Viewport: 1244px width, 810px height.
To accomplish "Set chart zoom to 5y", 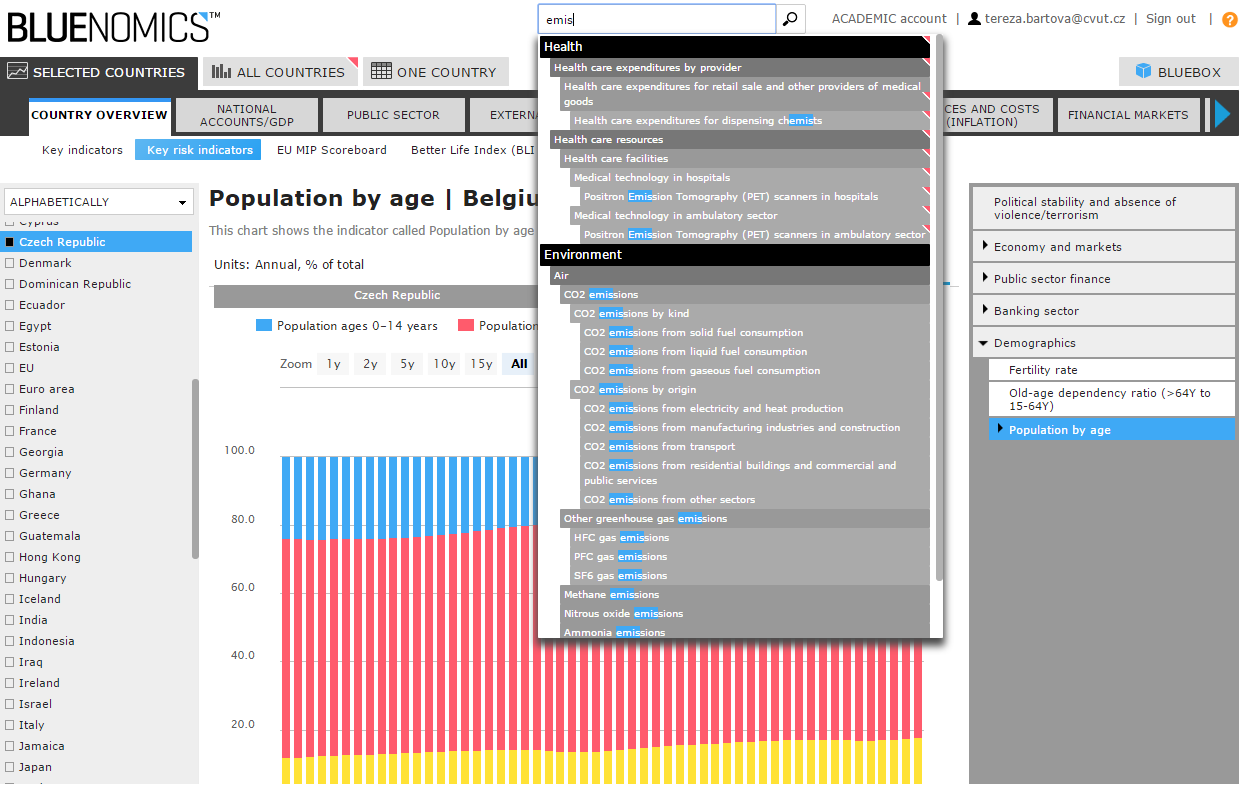I will coord(407,364).
